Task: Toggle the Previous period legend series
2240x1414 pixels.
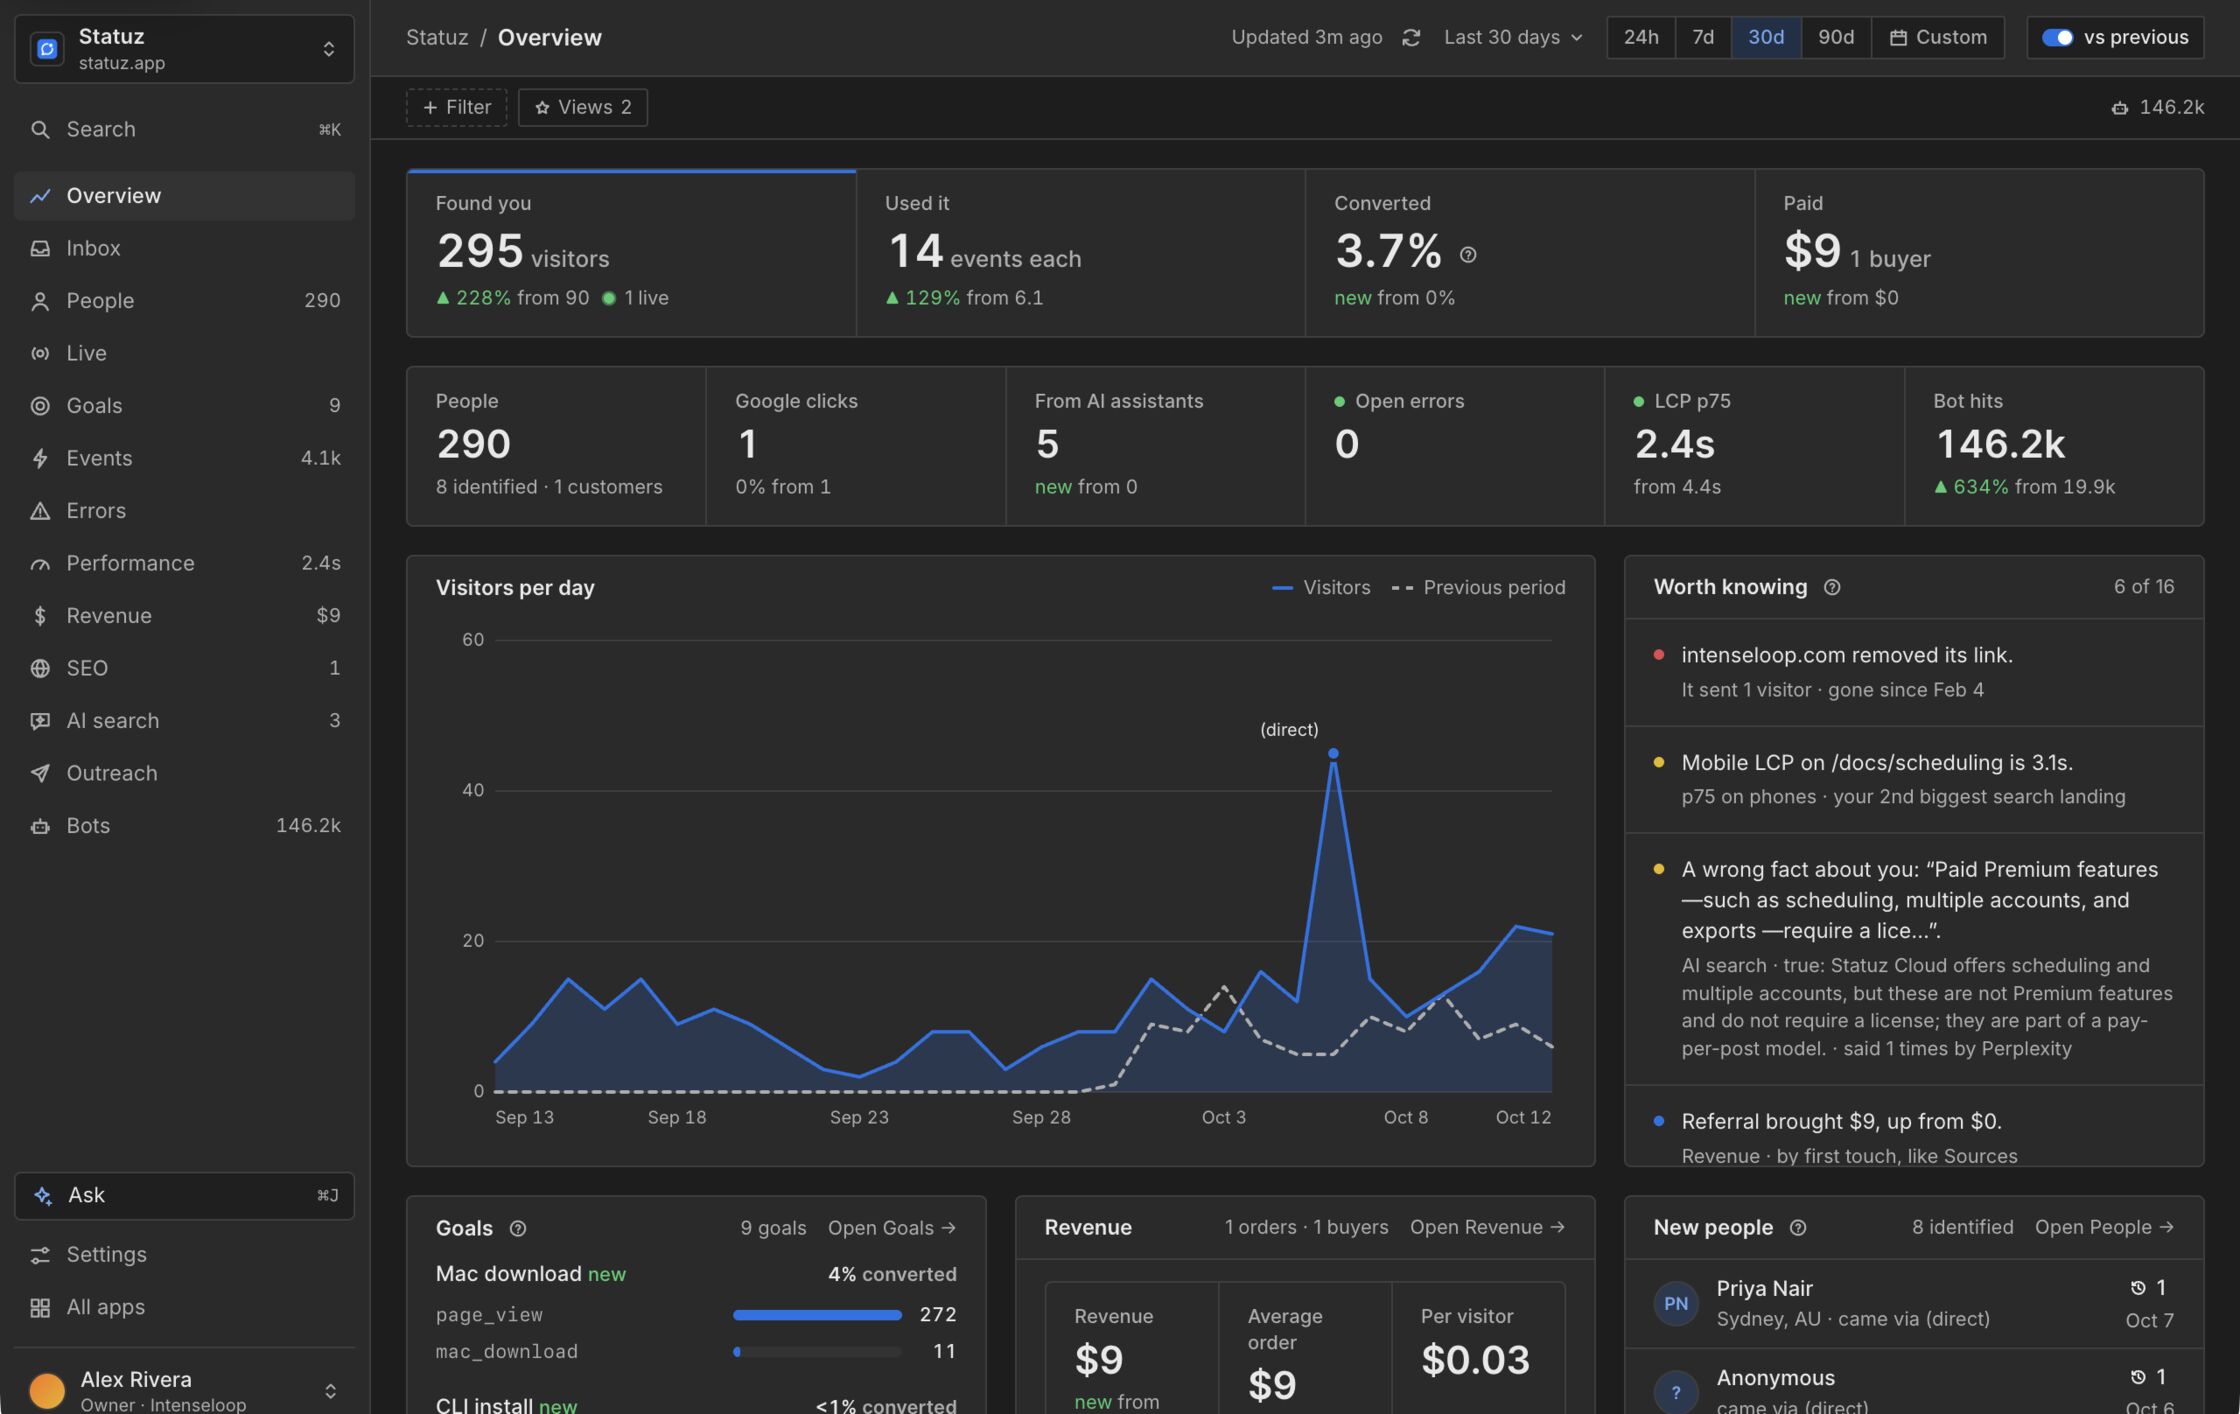Action: point(1478,588)
